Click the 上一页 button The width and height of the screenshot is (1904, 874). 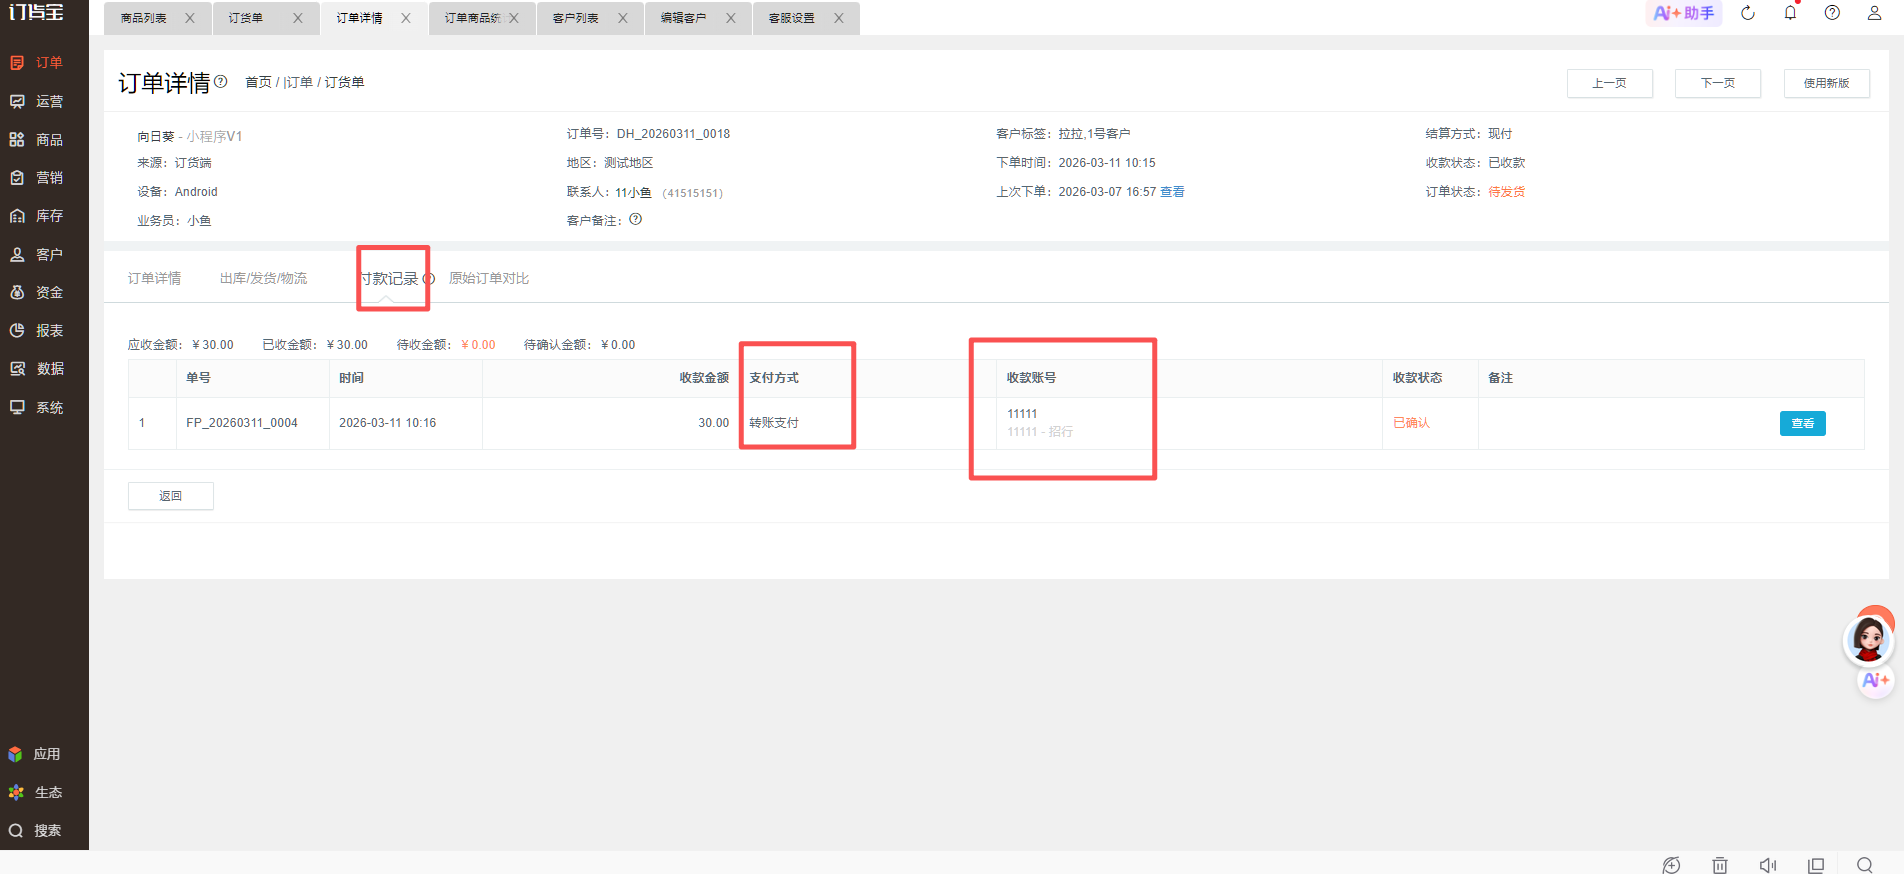pyautogui.click(x=1610, y=83)
